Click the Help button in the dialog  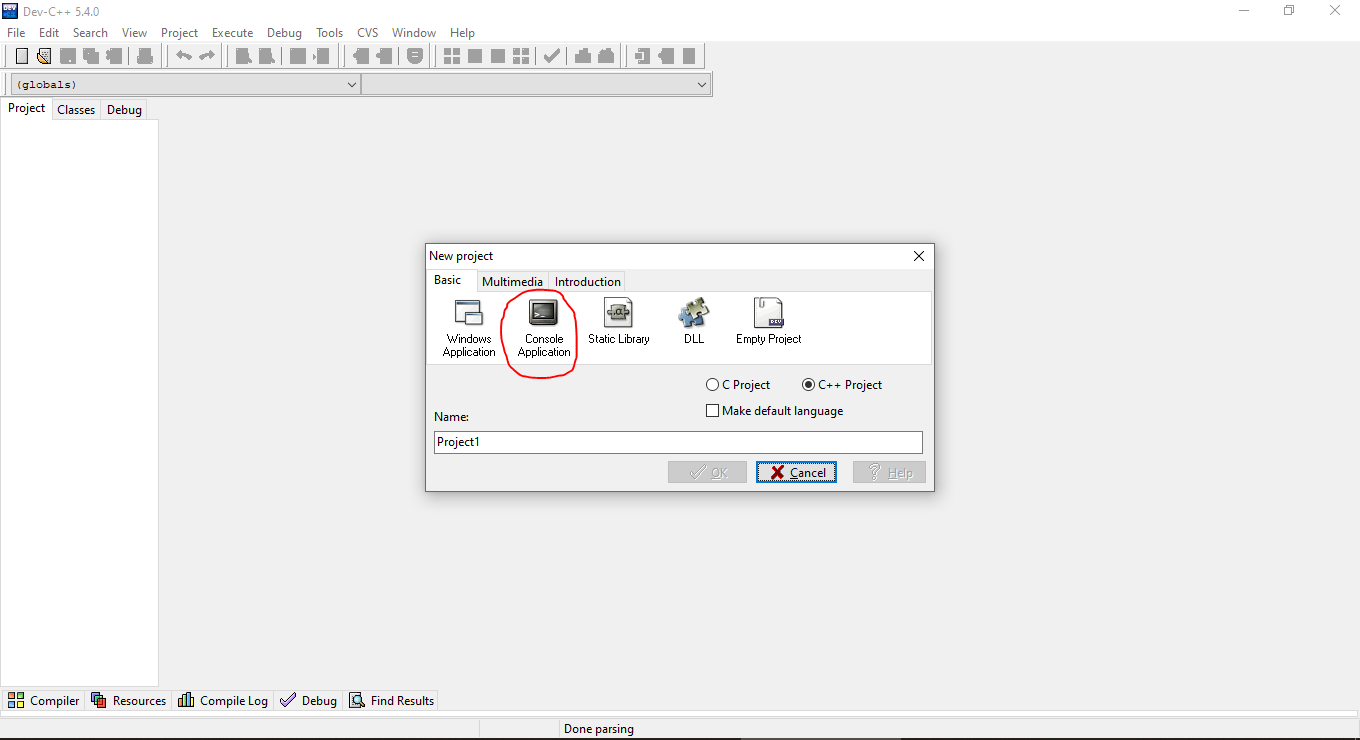pos(889,472)
